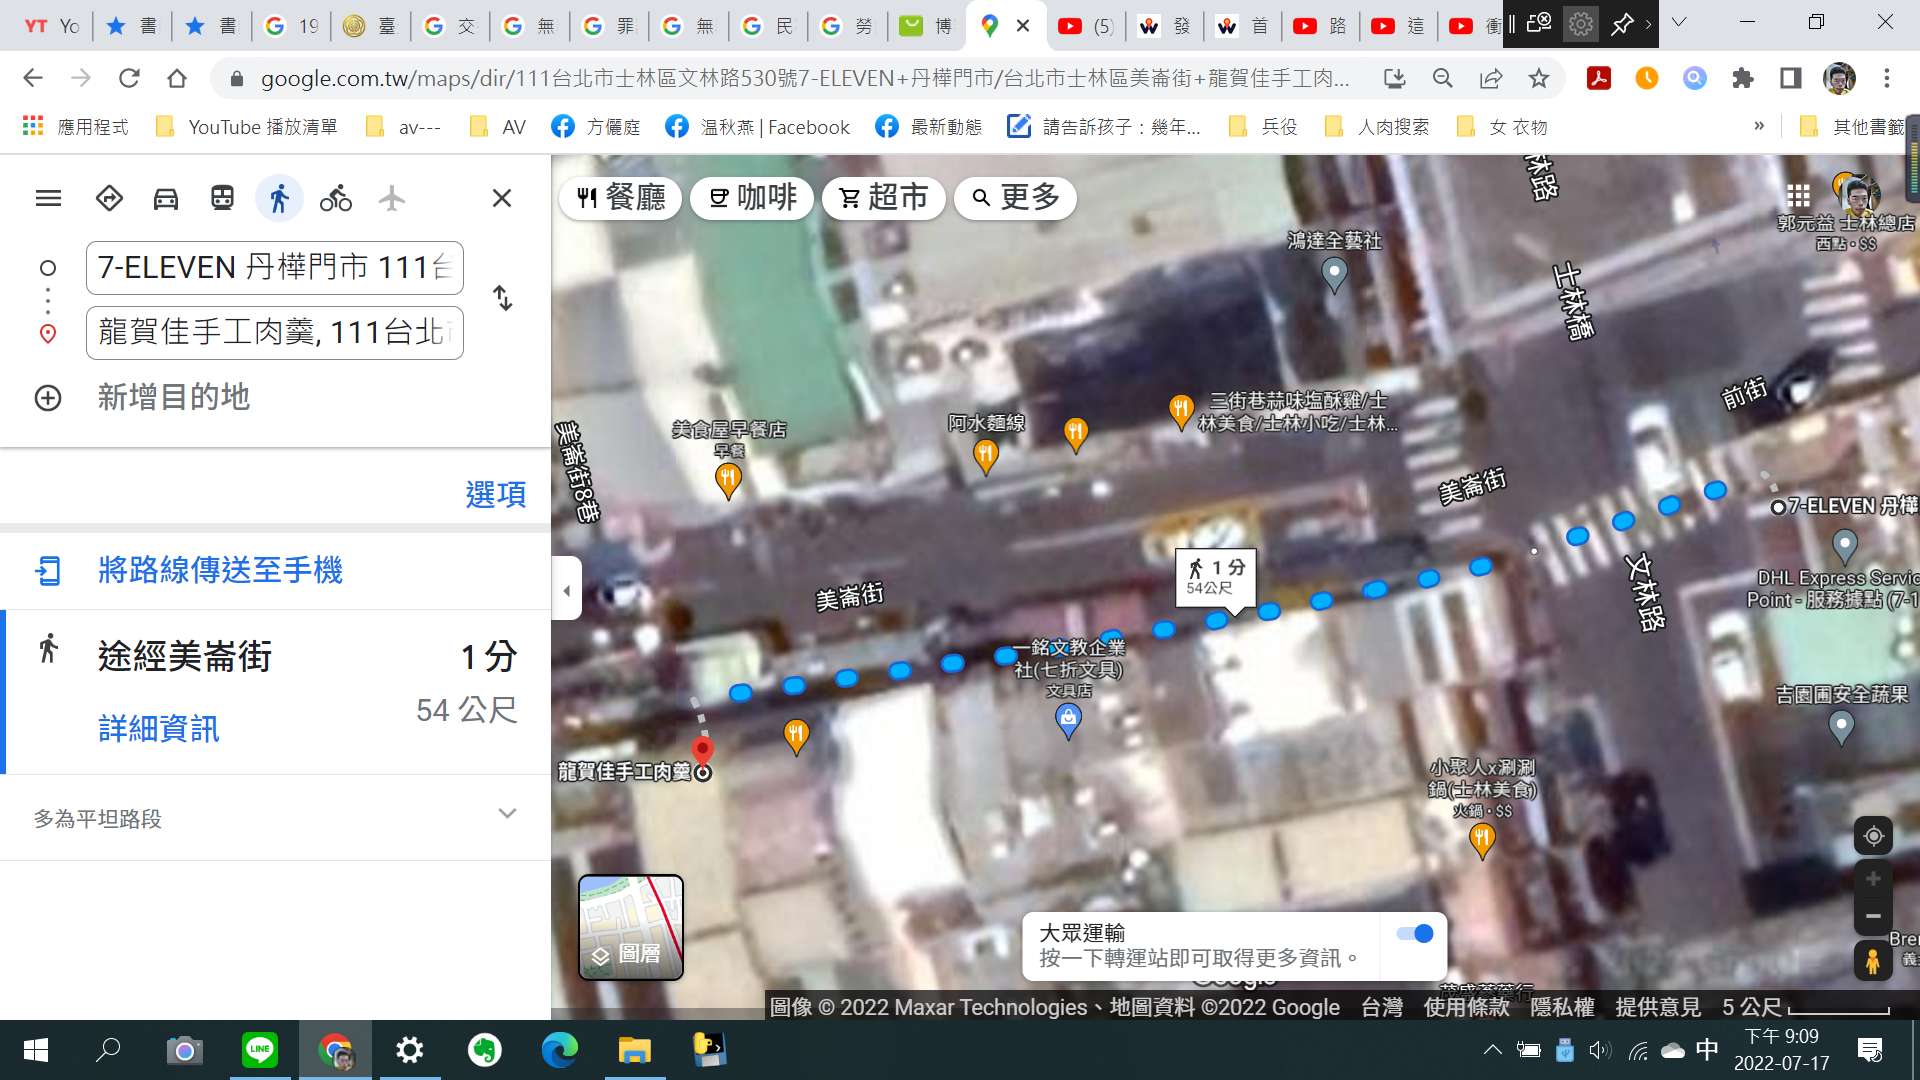Click the 一銘文教企業社 shop pin
Image resolution: width=1920 pixels, height=1080 pixels.
point(1068,720)
